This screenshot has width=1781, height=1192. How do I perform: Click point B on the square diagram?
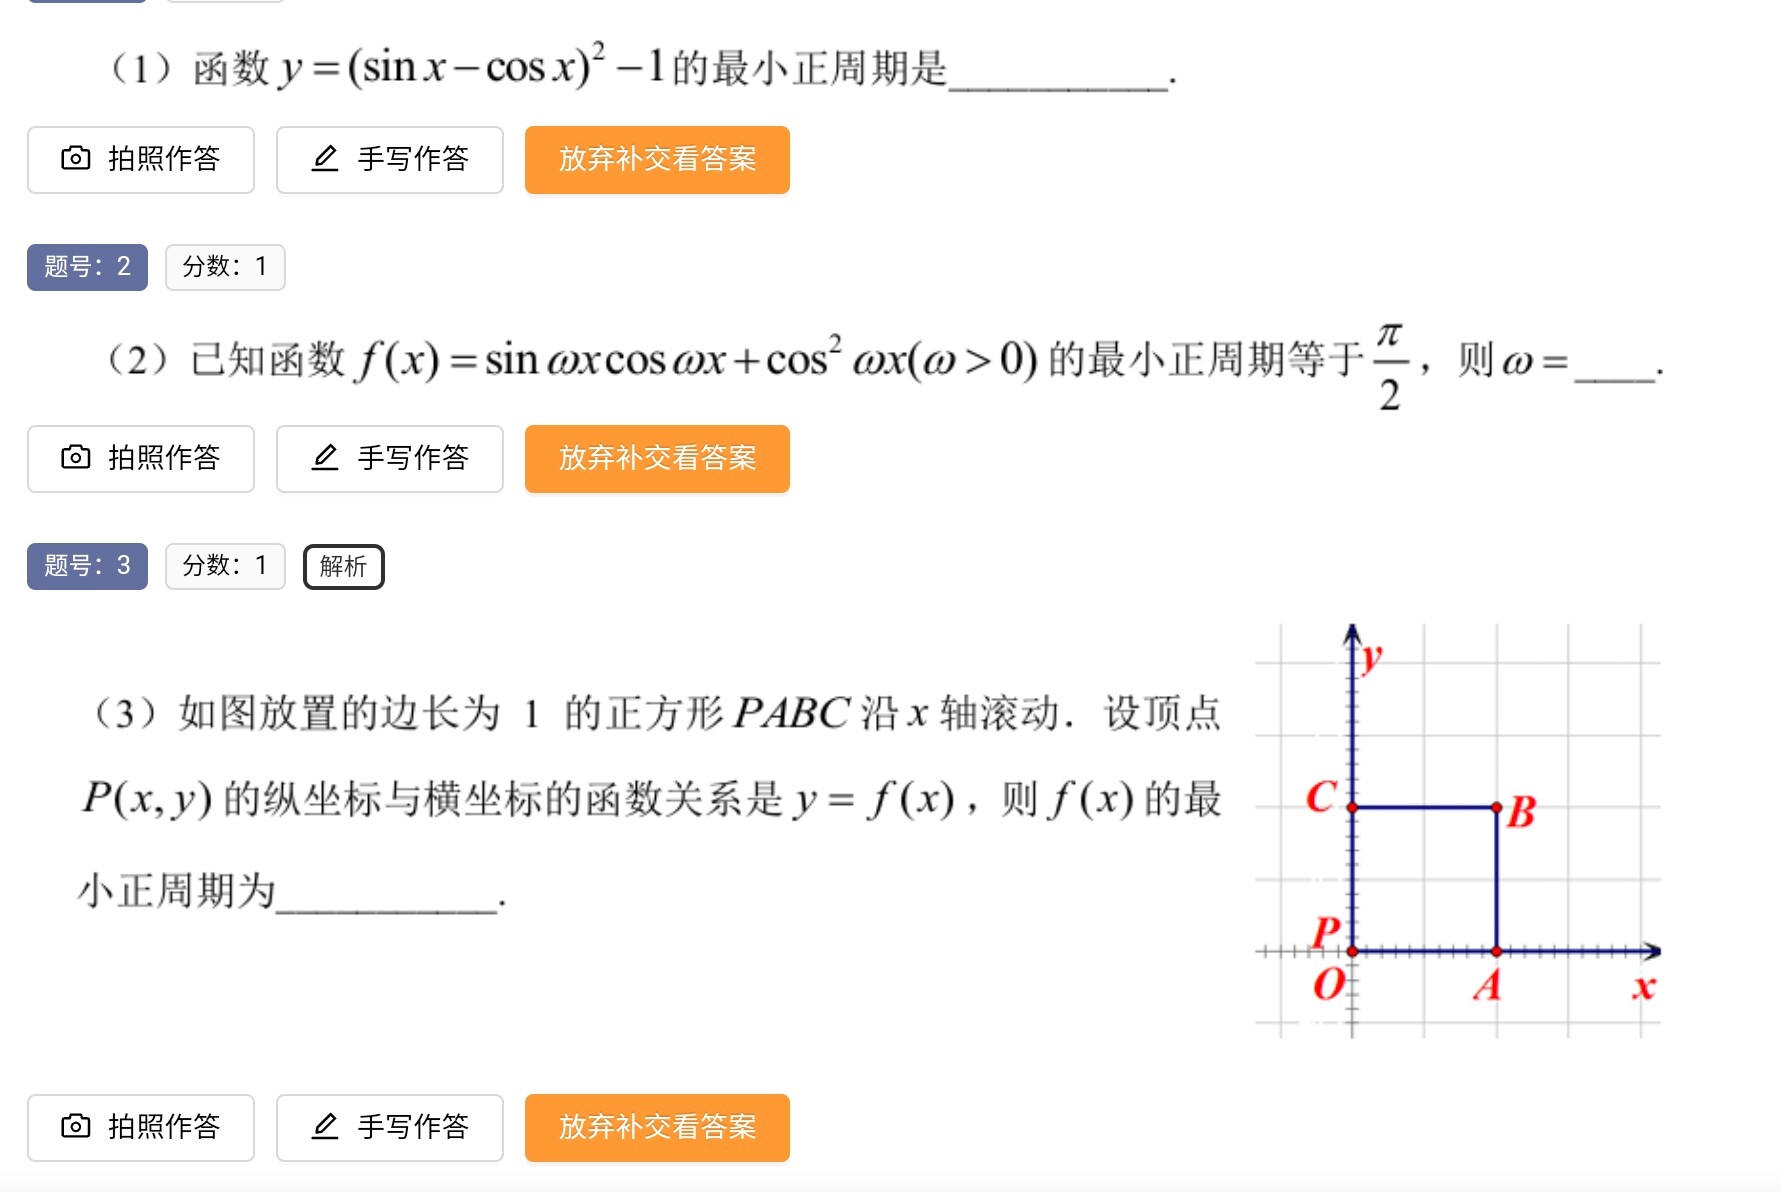pos(1496,807)
